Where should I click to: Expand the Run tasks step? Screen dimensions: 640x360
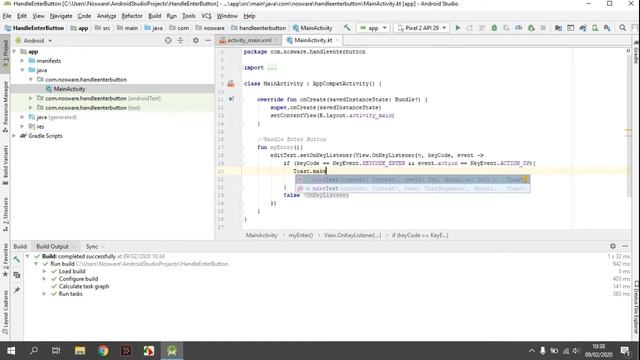[x=44, y=294]
